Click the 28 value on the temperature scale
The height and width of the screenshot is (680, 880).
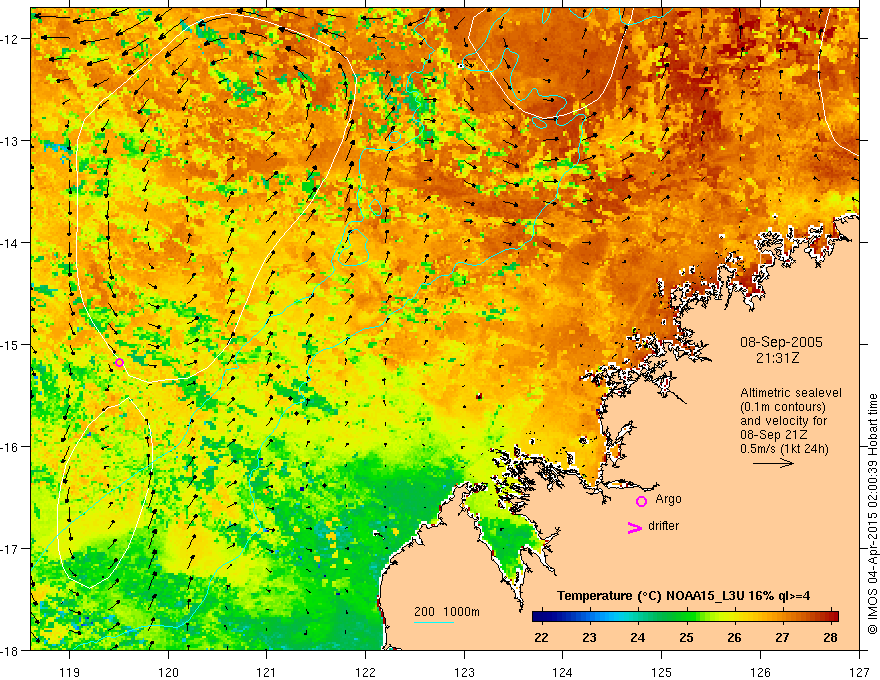[x=831, y=637]
